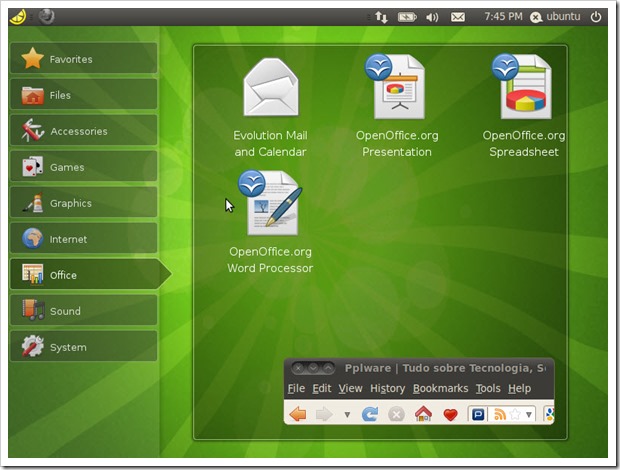This screenshot has height=470, width=620.
Task: Open the Edit menu in browser
Action: (321, 389)
